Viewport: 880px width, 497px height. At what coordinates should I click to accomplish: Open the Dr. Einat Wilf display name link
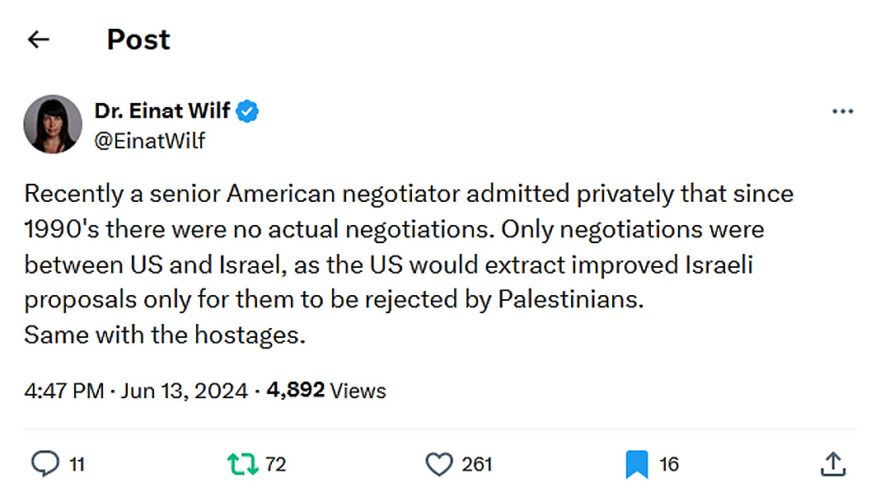coord(162,111)
